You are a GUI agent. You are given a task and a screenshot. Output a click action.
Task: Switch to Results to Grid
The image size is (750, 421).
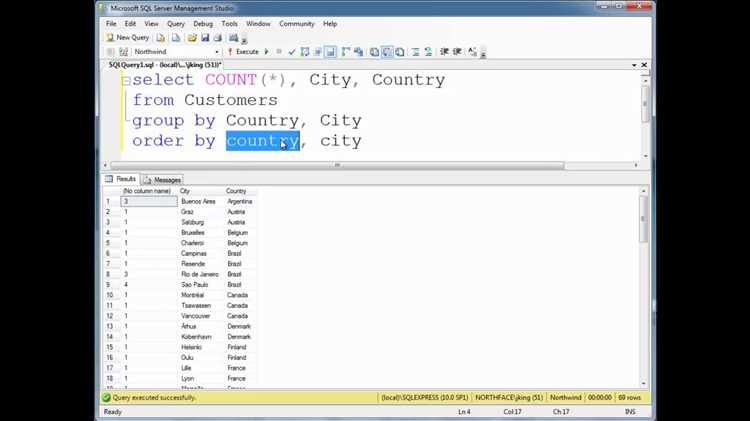(x=387, y=52)
